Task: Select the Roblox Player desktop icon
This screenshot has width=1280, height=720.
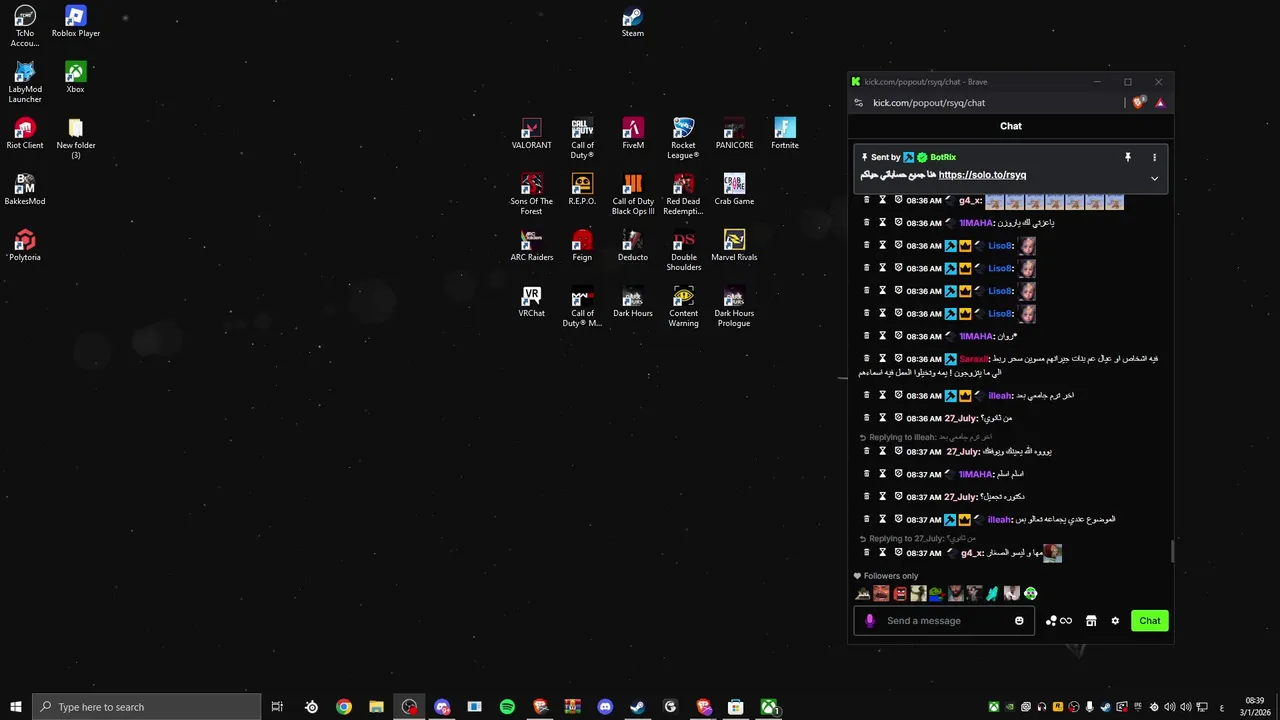Action: tap(76, 22)
